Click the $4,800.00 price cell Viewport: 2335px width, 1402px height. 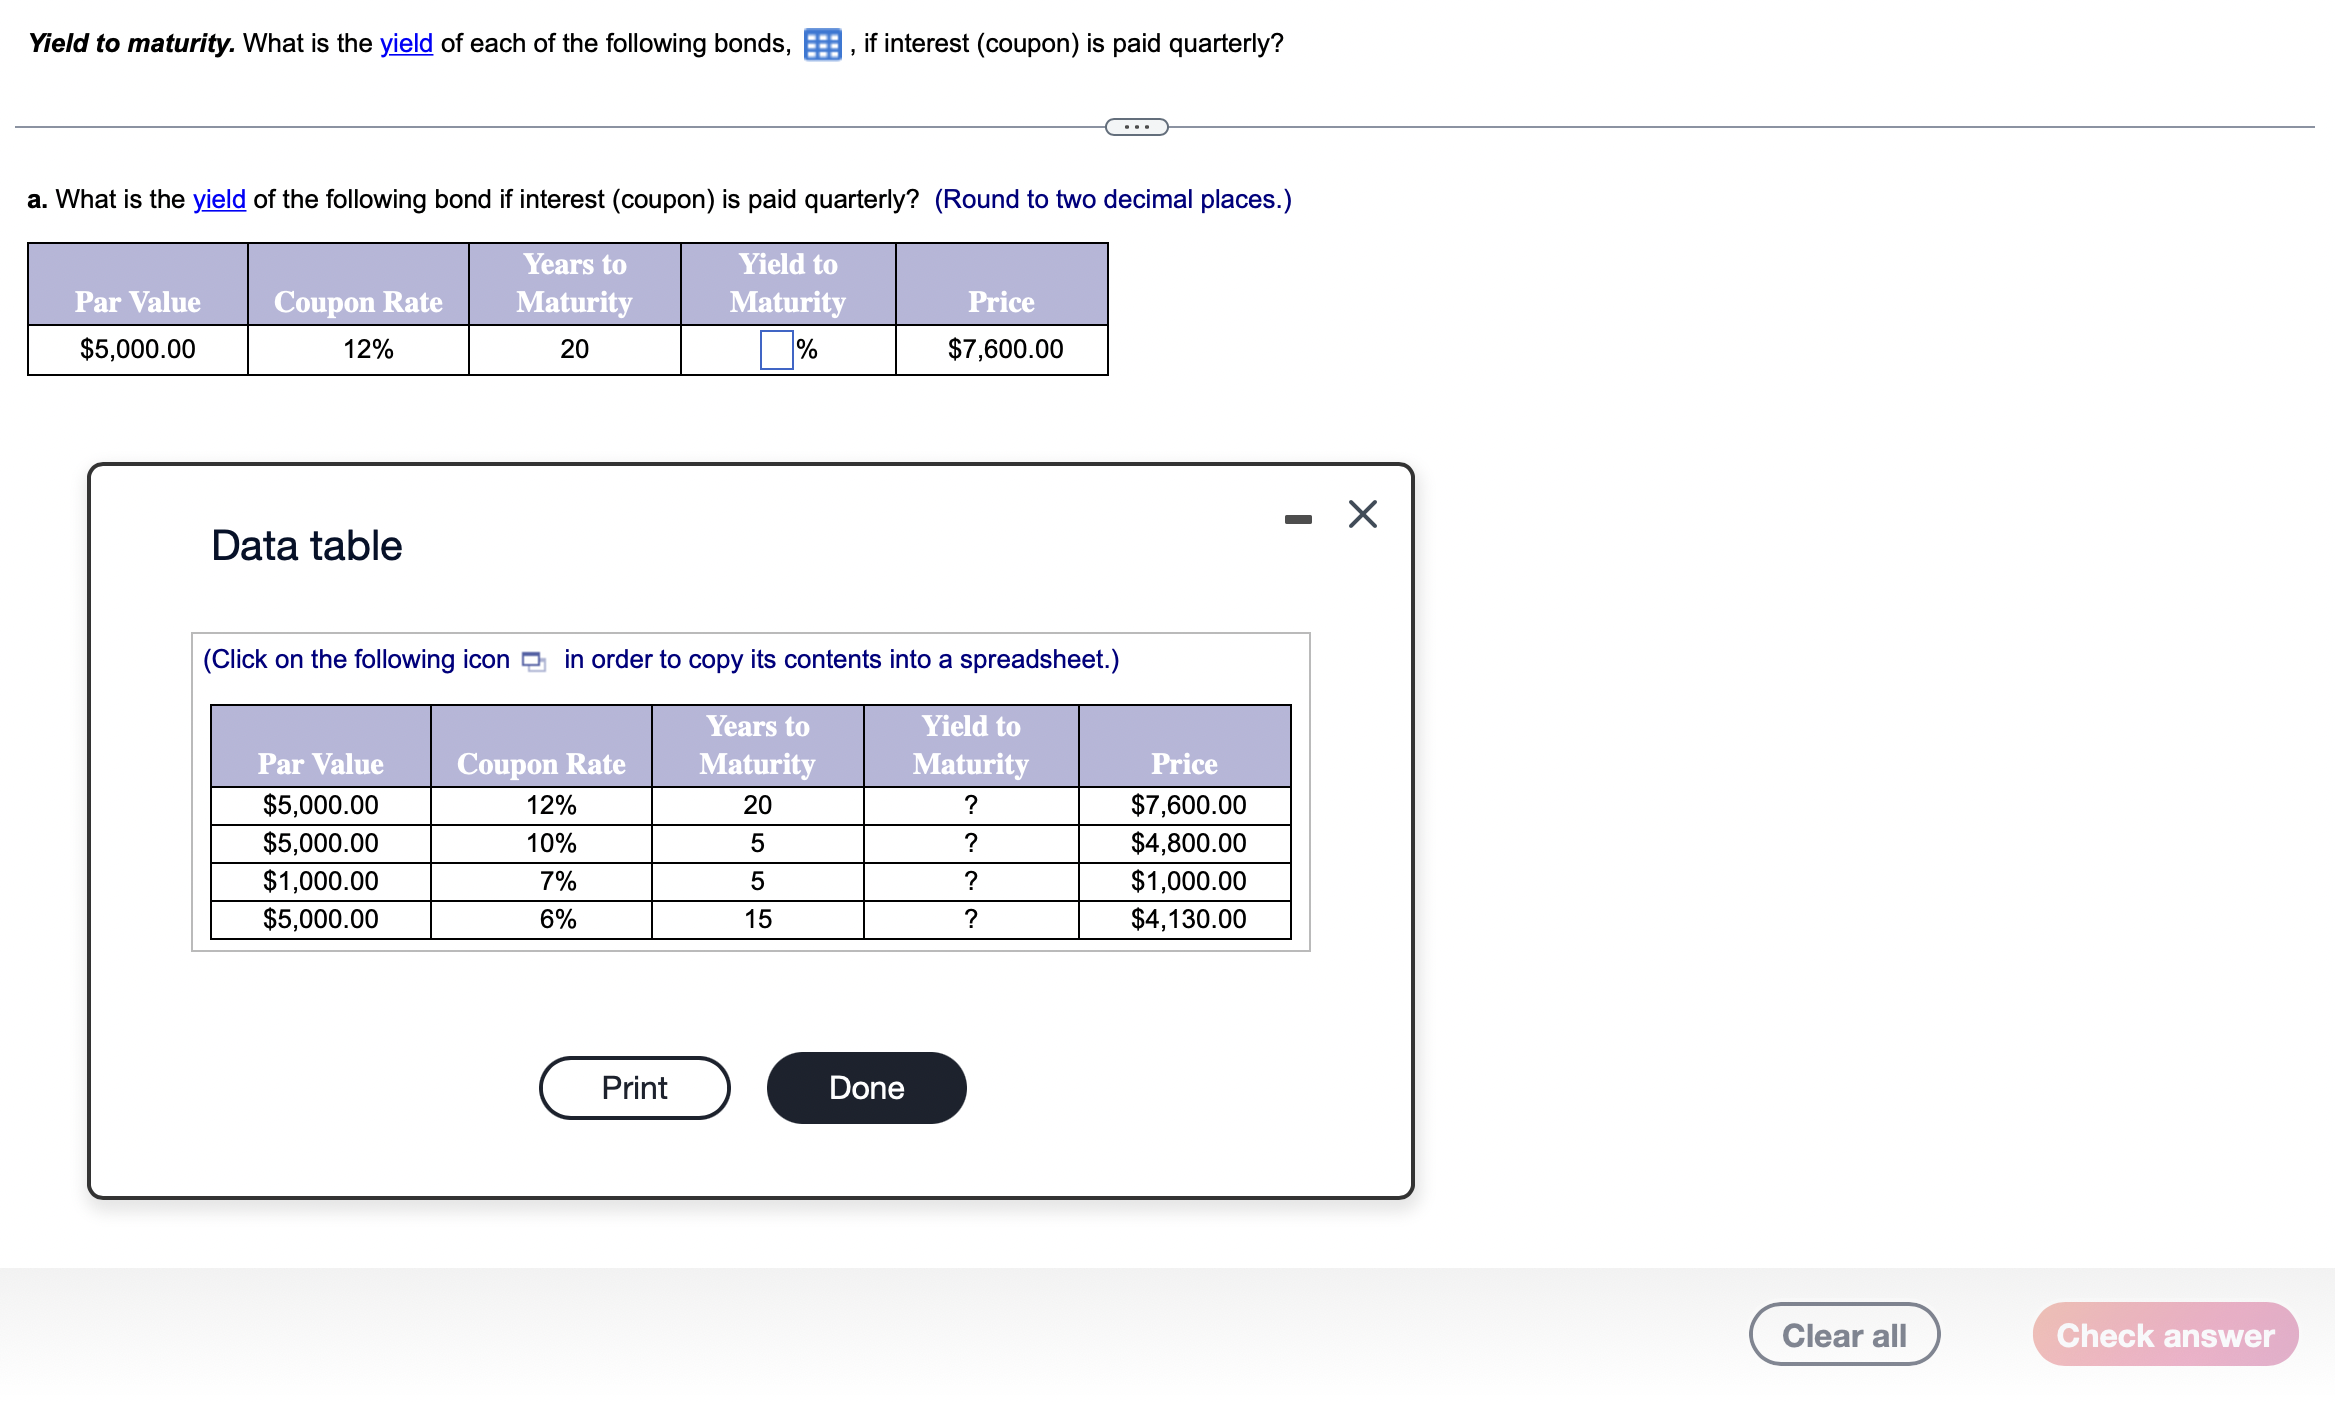tap(1187, 842)
